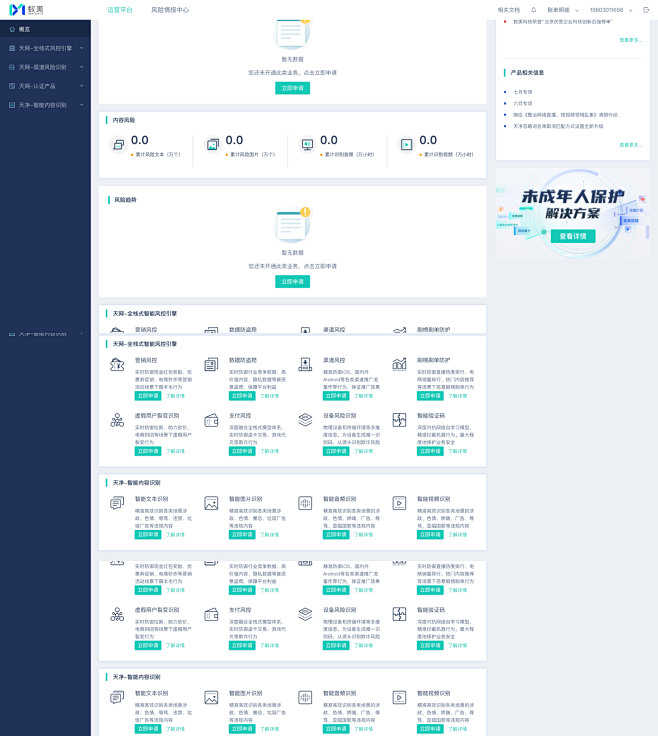Image resolution: width=658 pixels, height=736 pixels.
Task: Switch to the 运营平台 tab
Action: click(120, 10)
